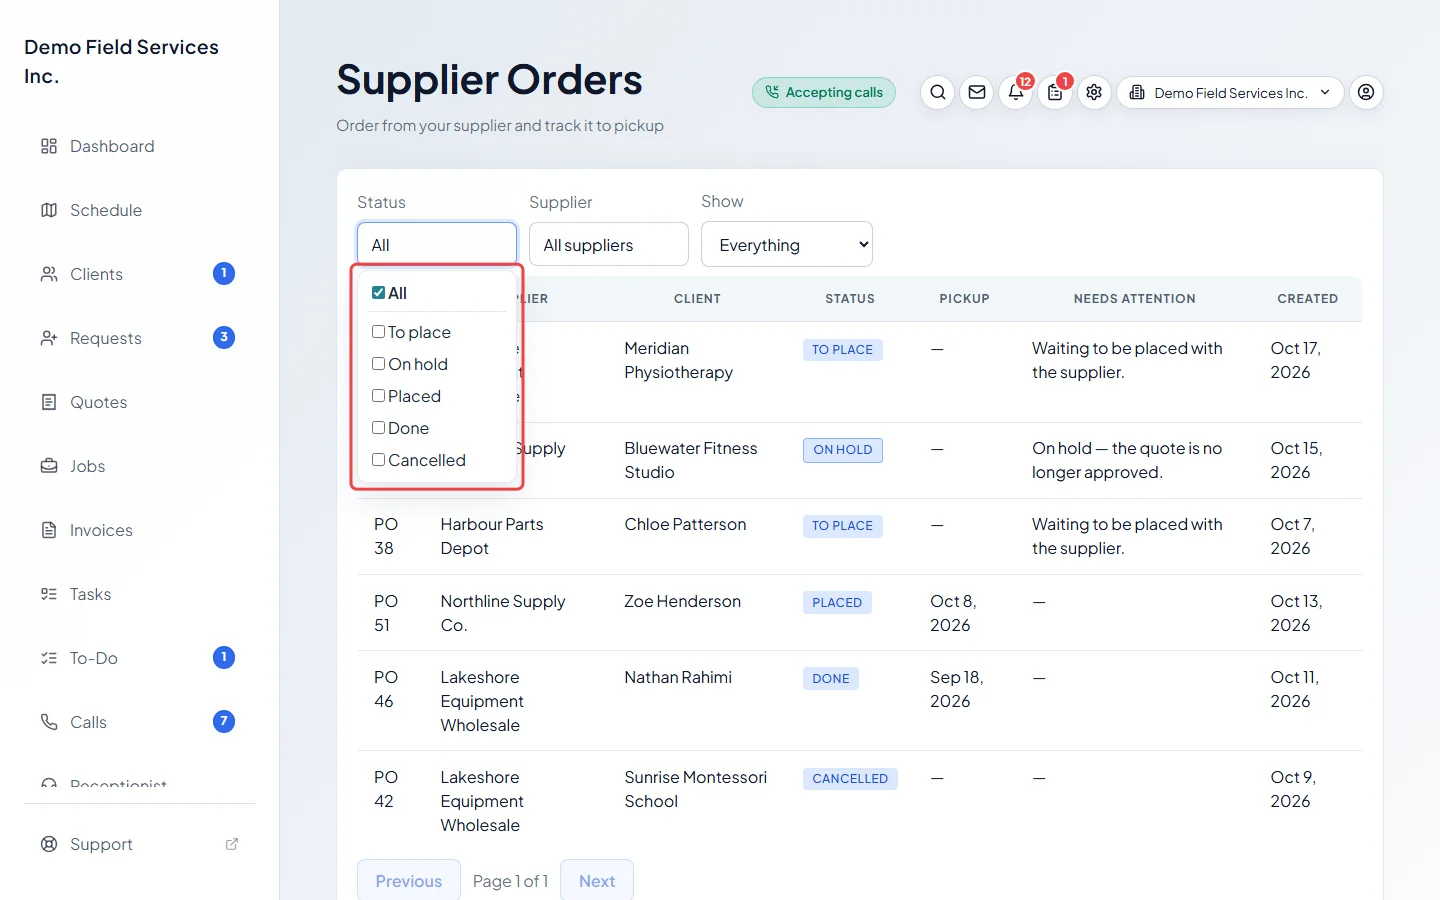The width and height of the screenshot is (1440, 900).
Task: Open the Support link in sidebar
Action: point(140,844)
